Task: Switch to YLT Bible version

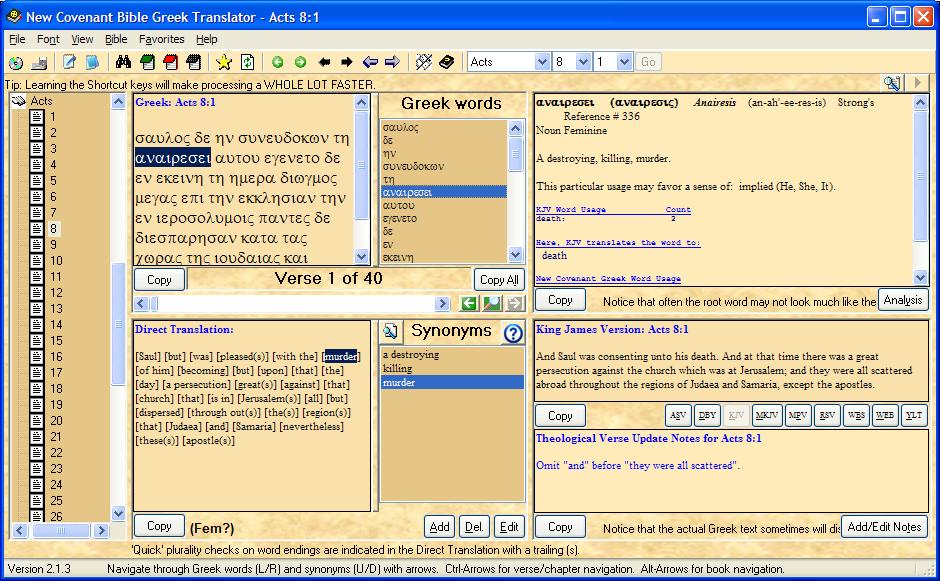Action: (x=914, y=415)
